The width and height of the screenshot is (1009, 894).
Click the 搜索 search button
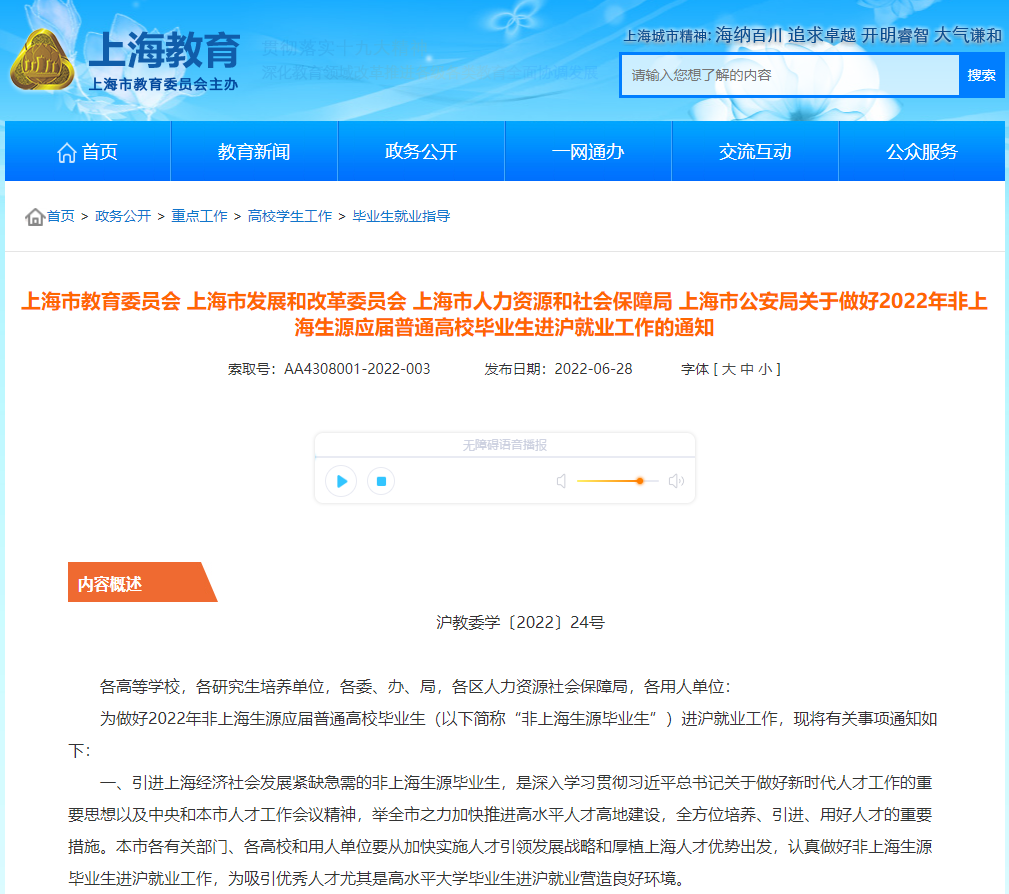[x=981, y=75]
